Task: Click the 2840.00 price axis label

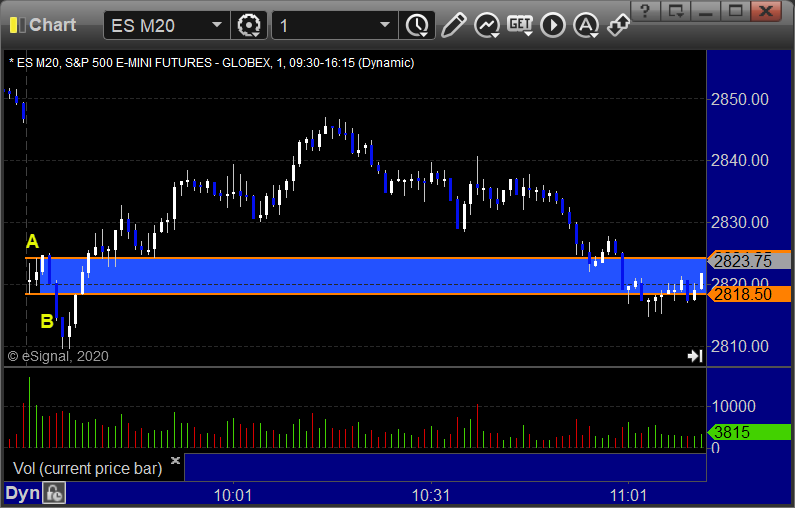Action: [x=740, y=160]
